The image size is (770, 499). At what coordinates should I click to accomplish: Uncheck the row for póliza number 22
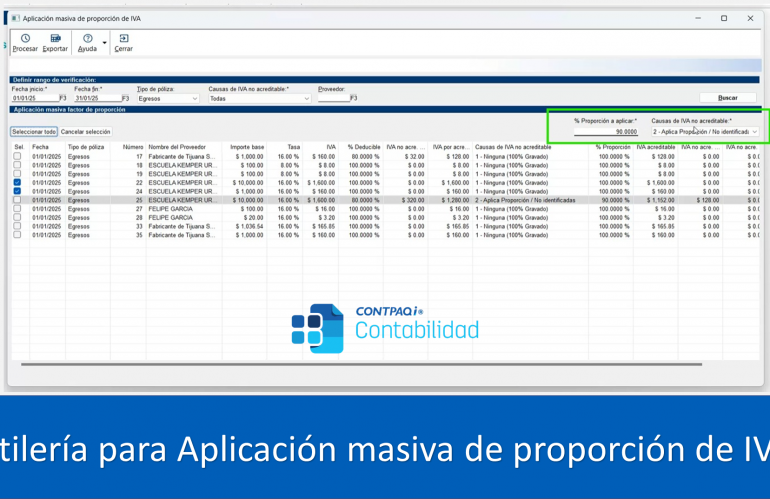click(x=17, y=183)
